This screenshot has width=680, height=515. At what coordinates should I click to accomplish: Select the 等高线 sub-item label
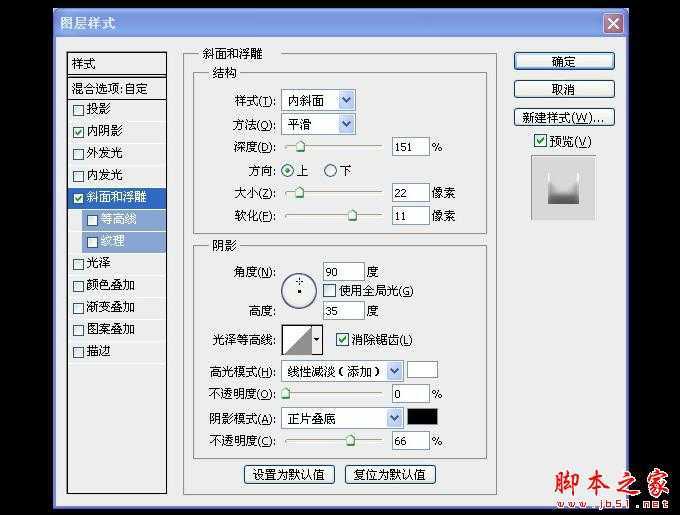click(118, 219)
